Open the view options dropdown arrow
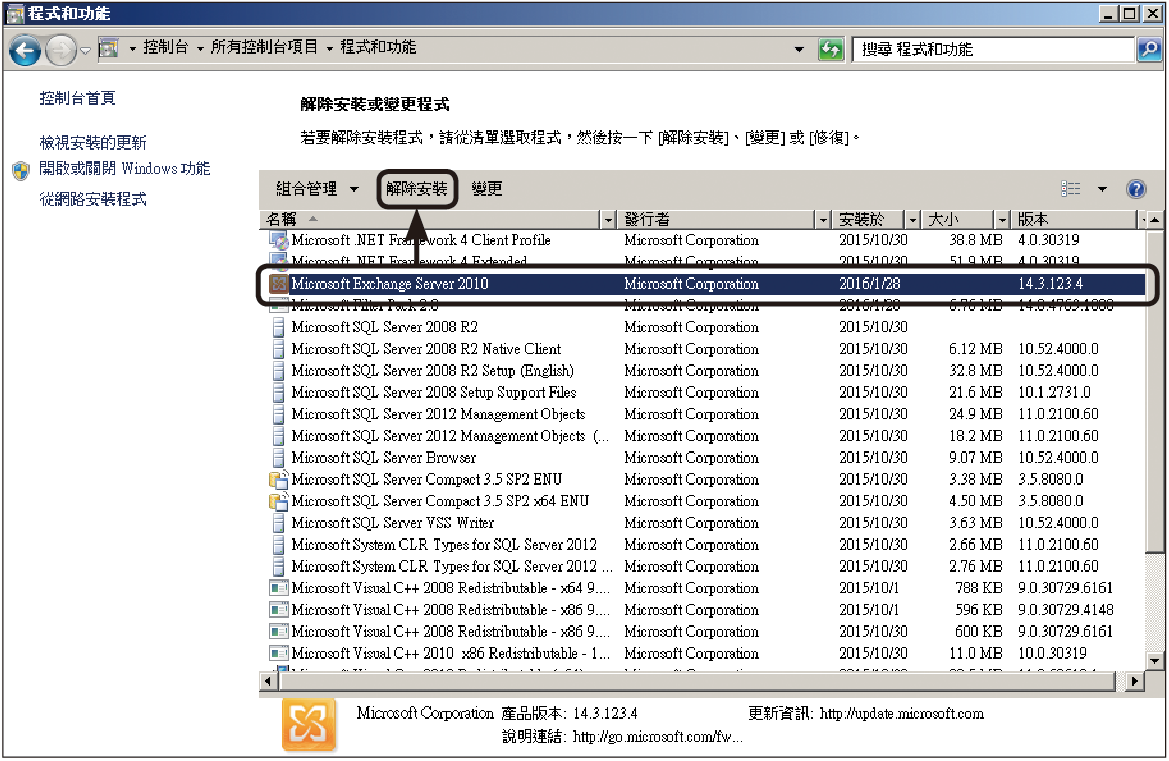The width and height of the screenshot is (1169, 761). (x=1102, y=189)
